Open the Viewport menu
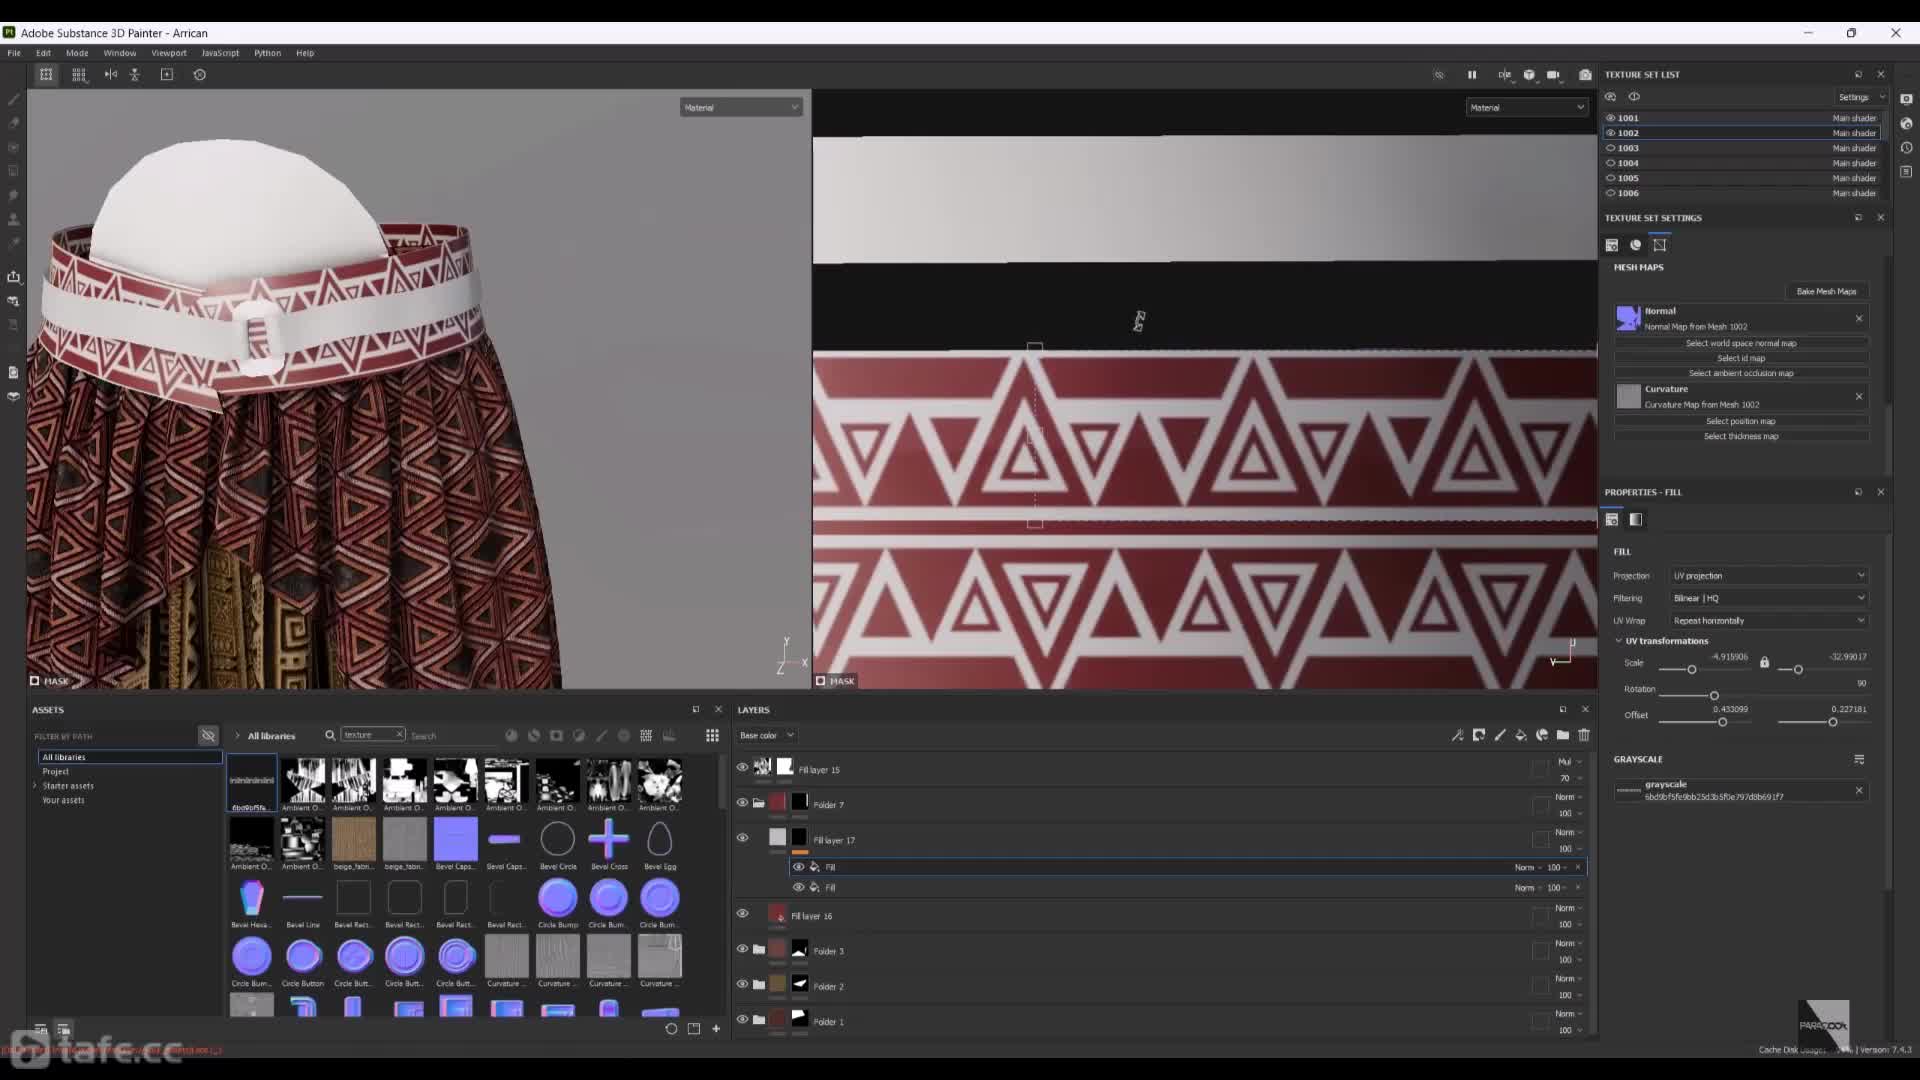Image resolution: width=1920 pixels, height=1080 pixels. (169, 53)
